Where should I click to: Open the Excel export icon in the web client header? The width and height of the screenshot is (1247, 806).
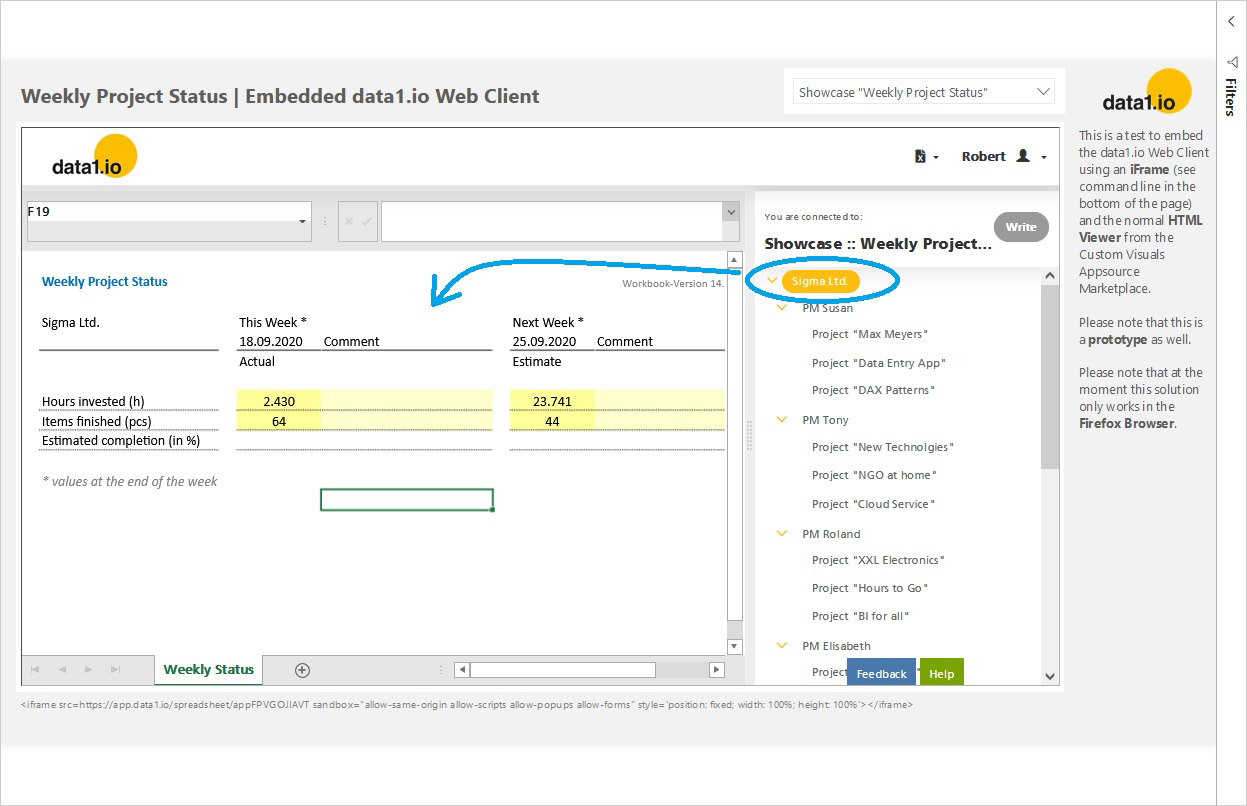(x=922, y=156)
